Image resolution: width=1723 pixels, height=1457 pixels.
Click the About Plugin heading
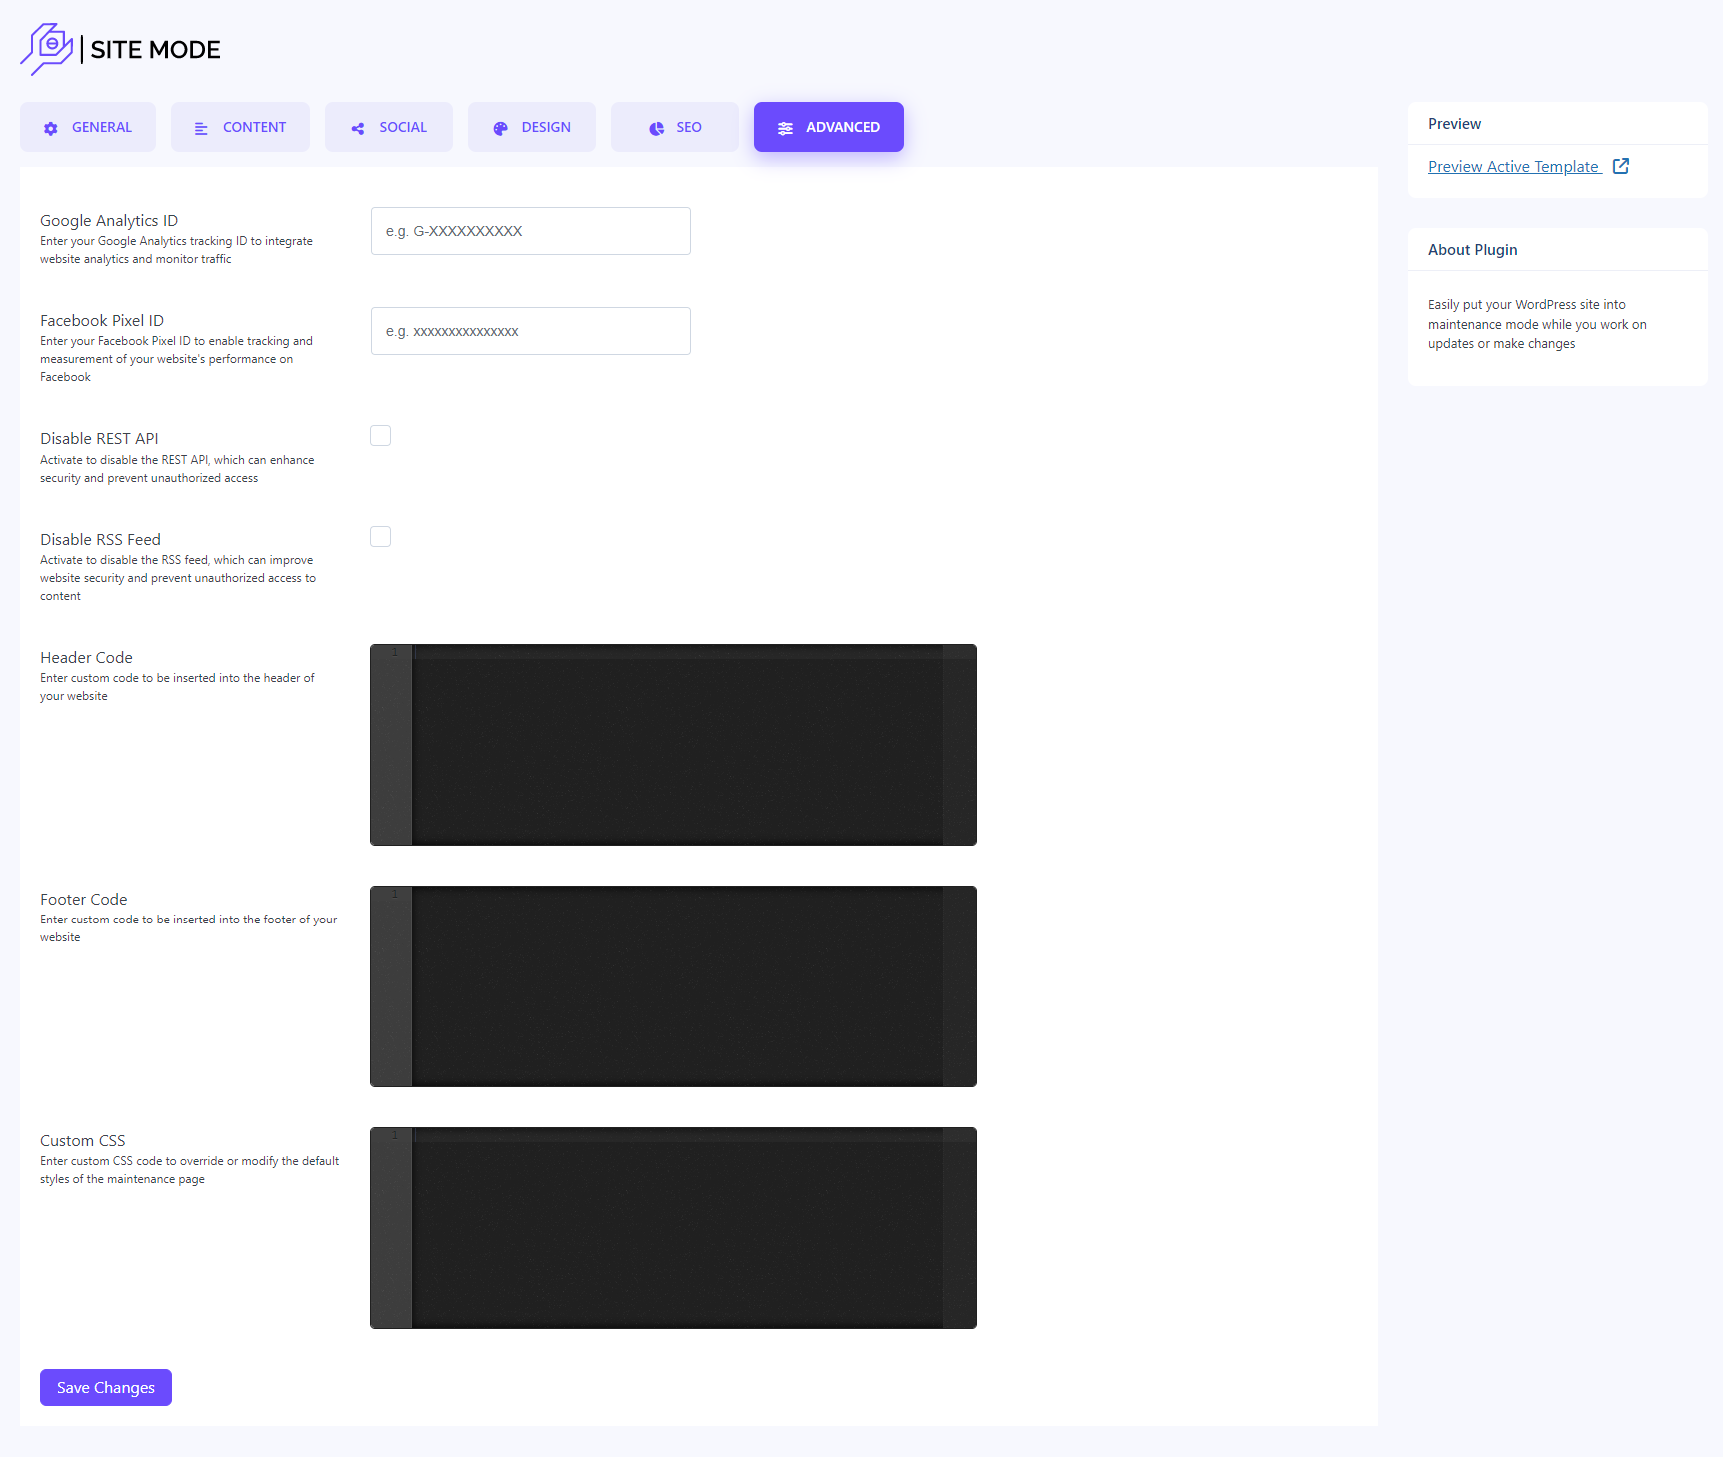[1472, 250]
